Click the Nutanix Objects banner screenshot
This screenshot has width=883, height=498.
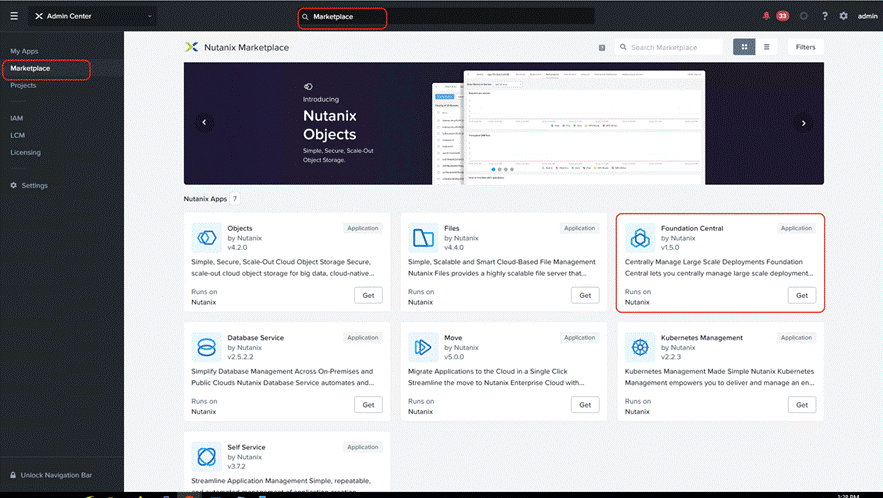click(x=569, y=127)
